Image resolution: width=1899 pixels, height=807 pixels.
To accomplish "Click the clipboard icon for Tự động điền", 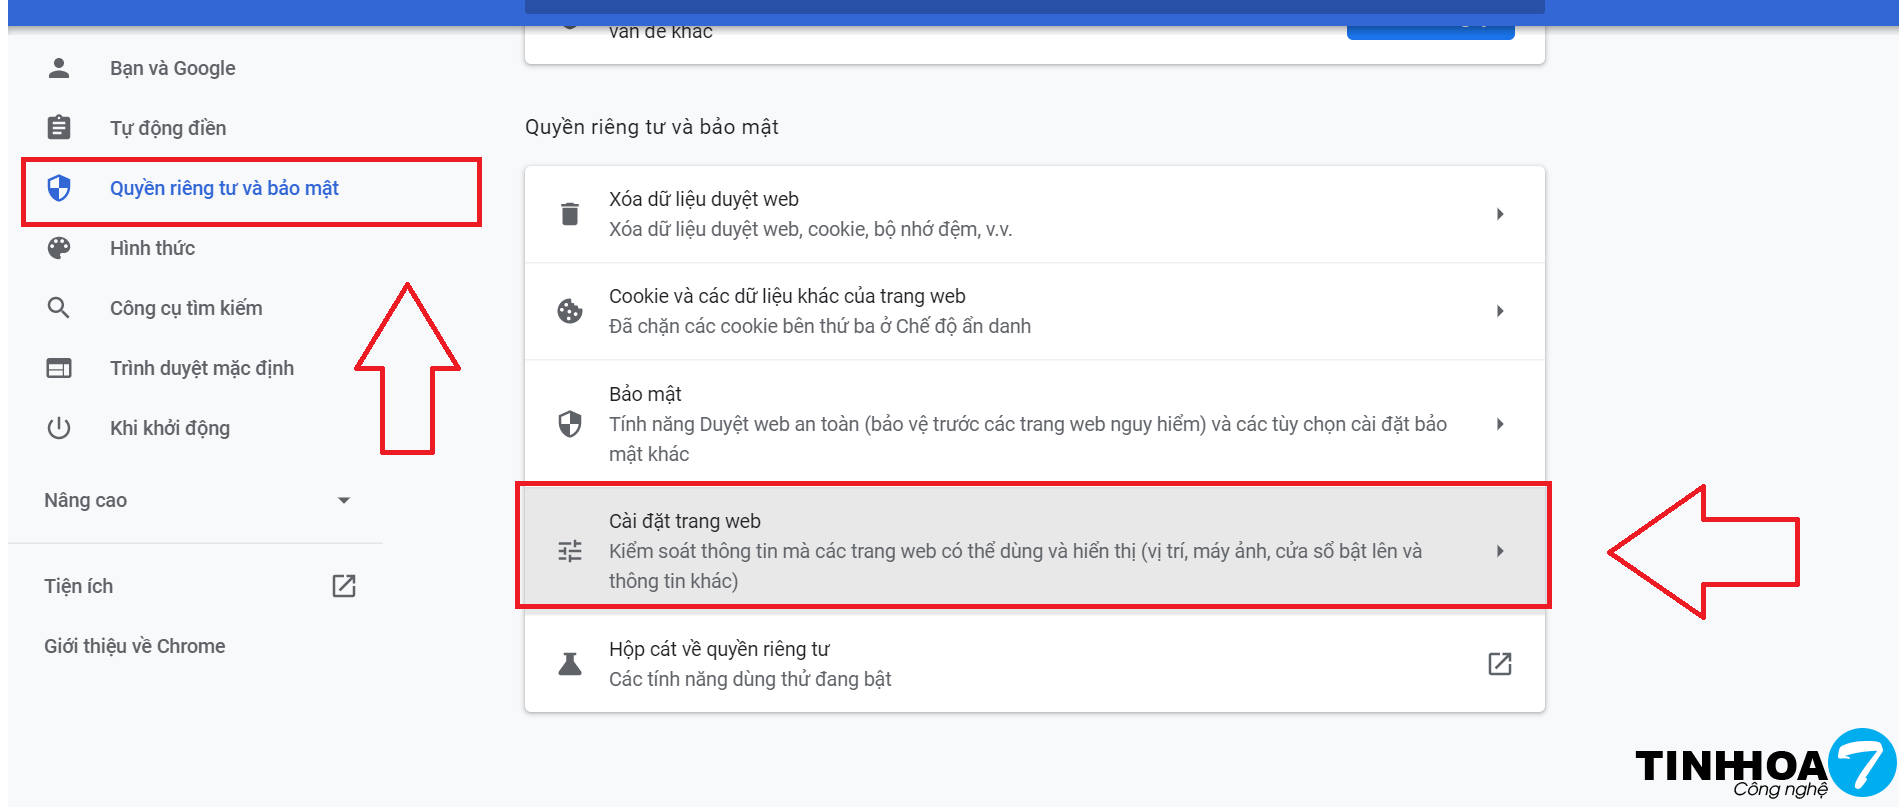I will pyautogui.click(x=59, y=128).
